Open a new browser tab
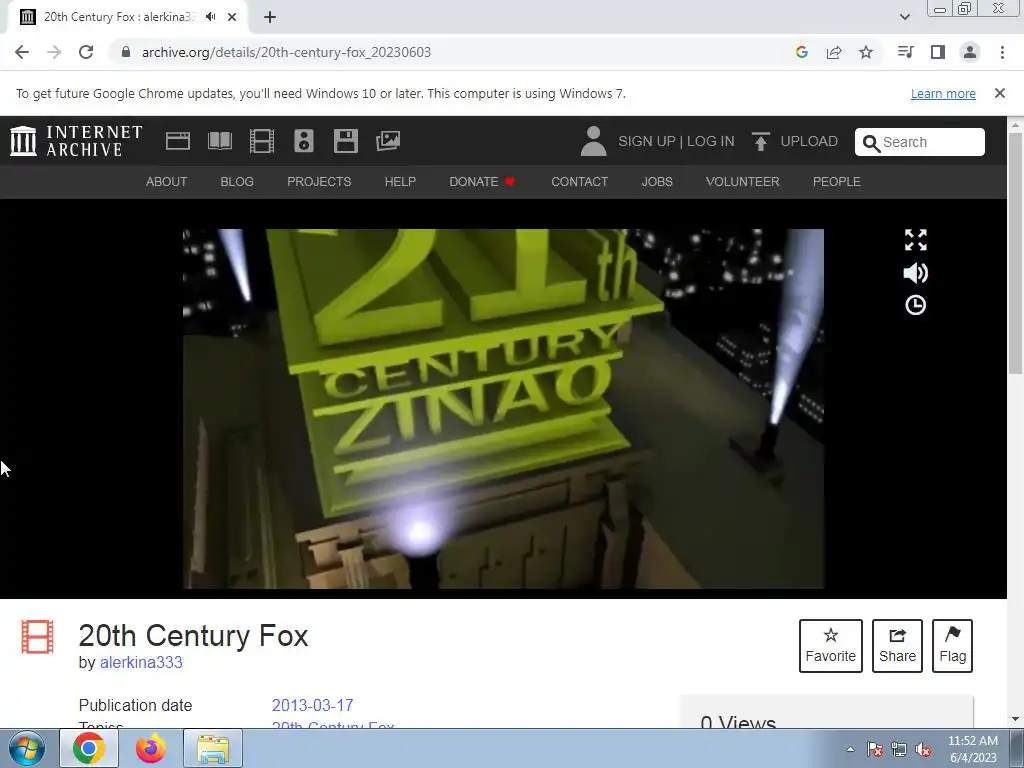The width and height of the screenshot is (1024, 768). [270, 17]
